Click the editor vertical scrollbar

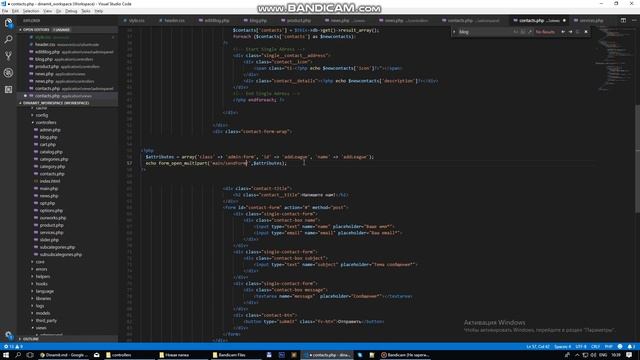[x=637, y=159]
